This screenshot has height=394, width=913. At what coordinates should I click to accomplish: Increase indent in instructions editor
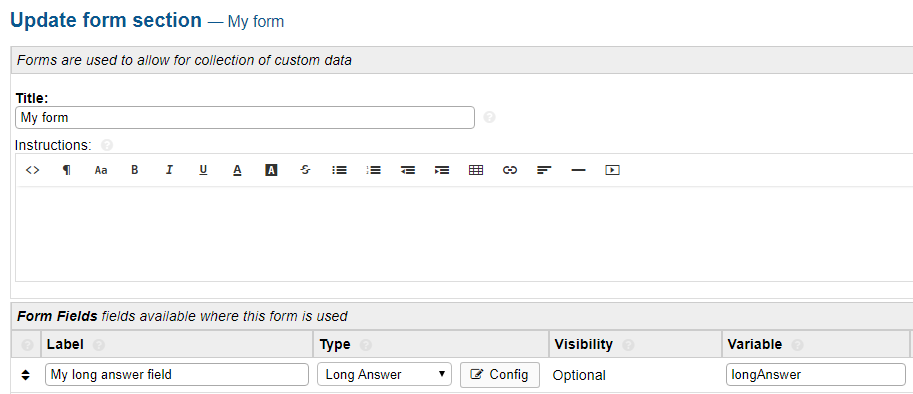442,170
